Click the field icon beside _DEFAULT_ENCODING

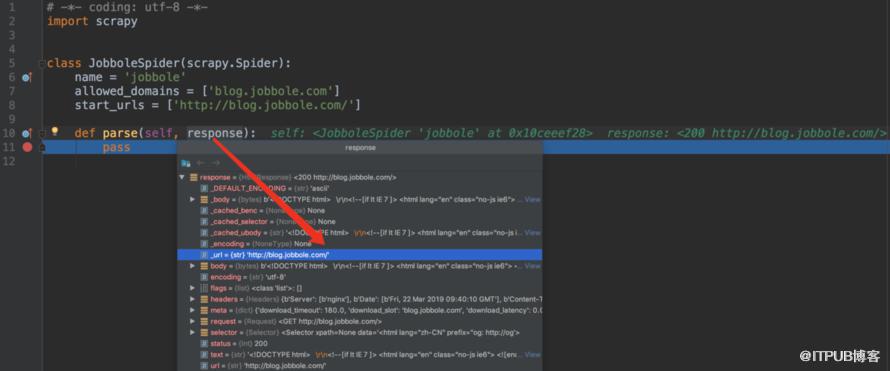click(204, 188)
